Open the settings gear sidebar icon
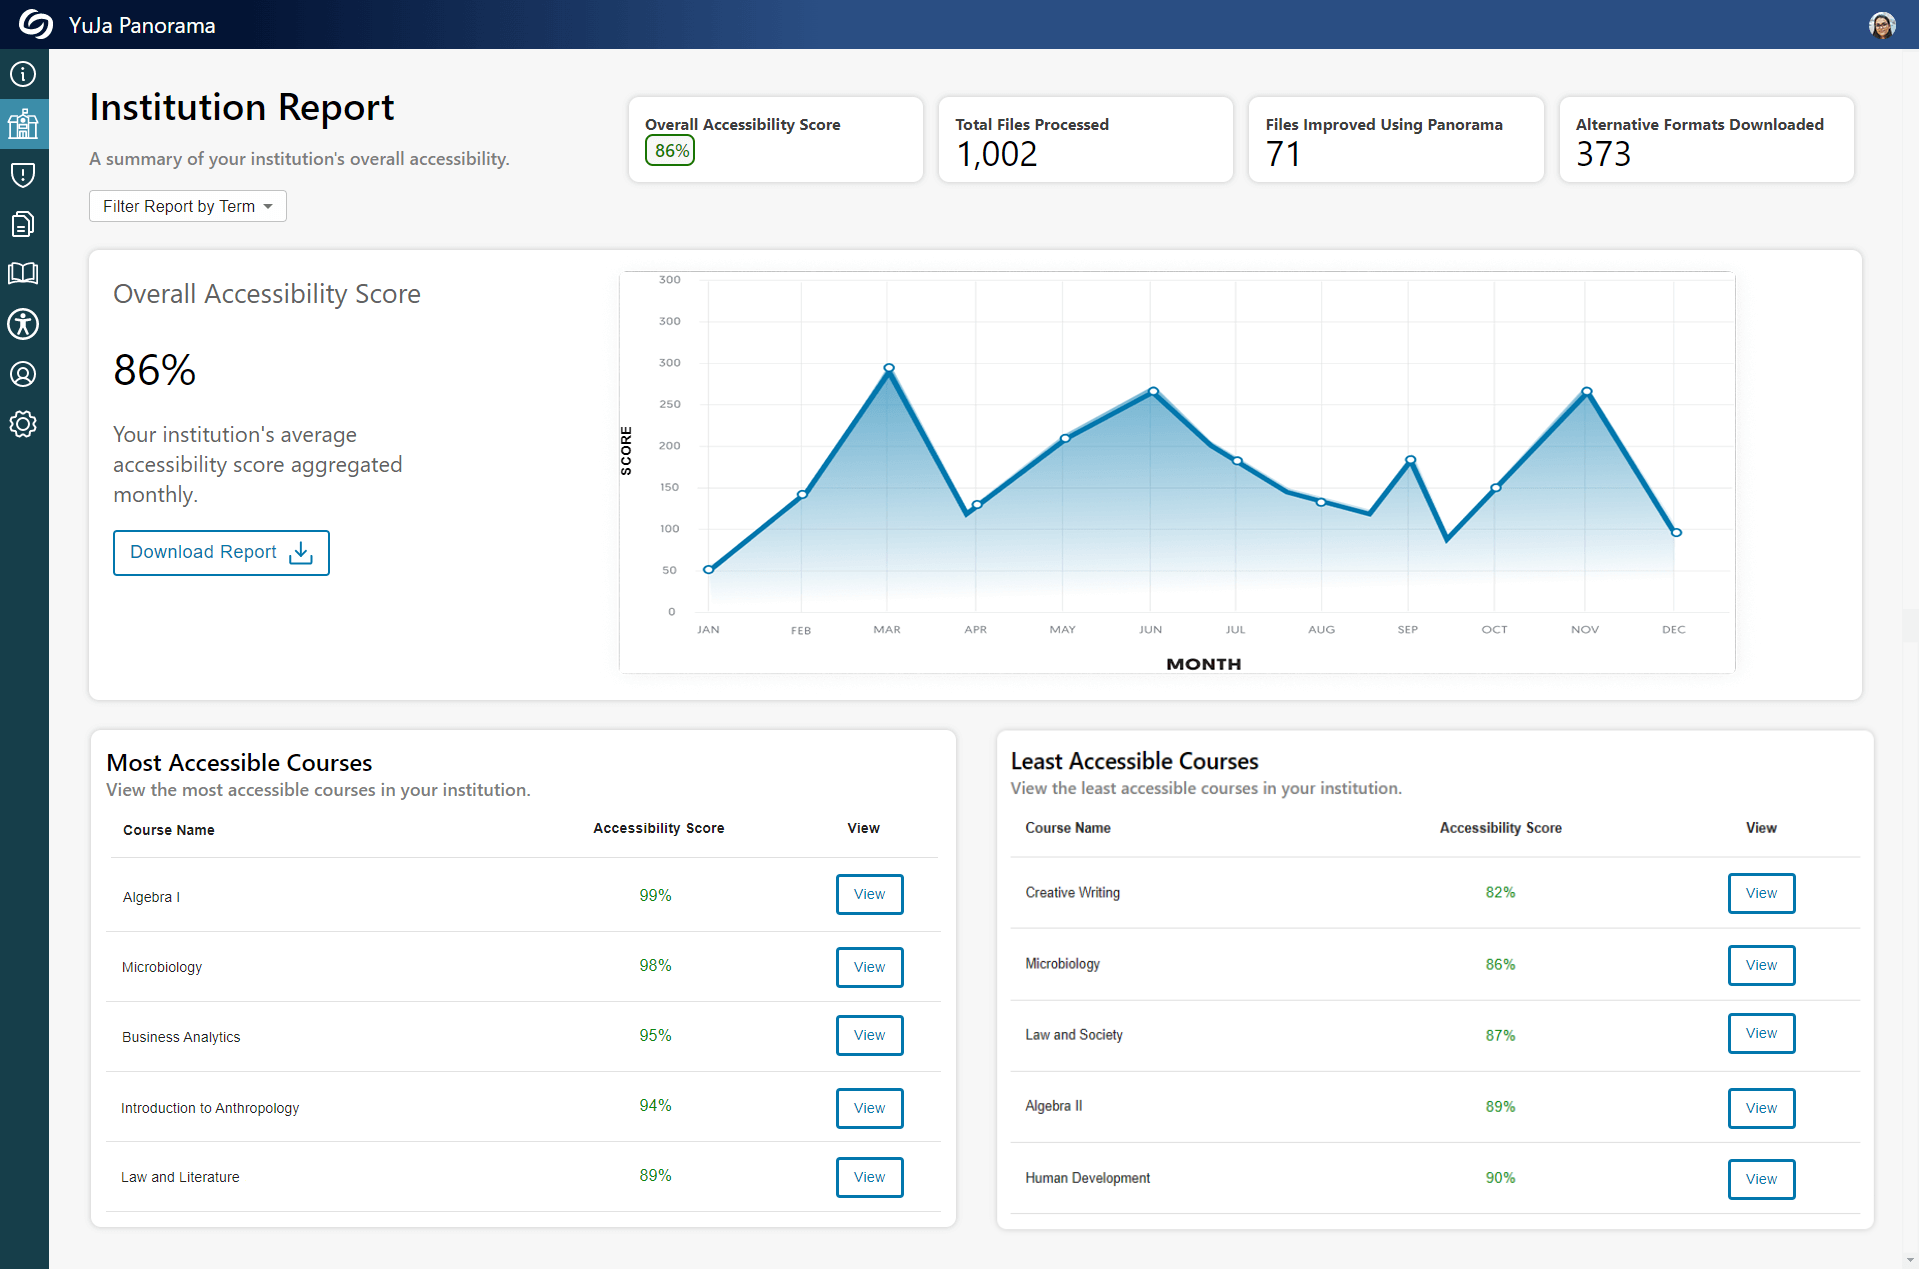Viewport: 1919px width, 1269px height. (23, 424)
